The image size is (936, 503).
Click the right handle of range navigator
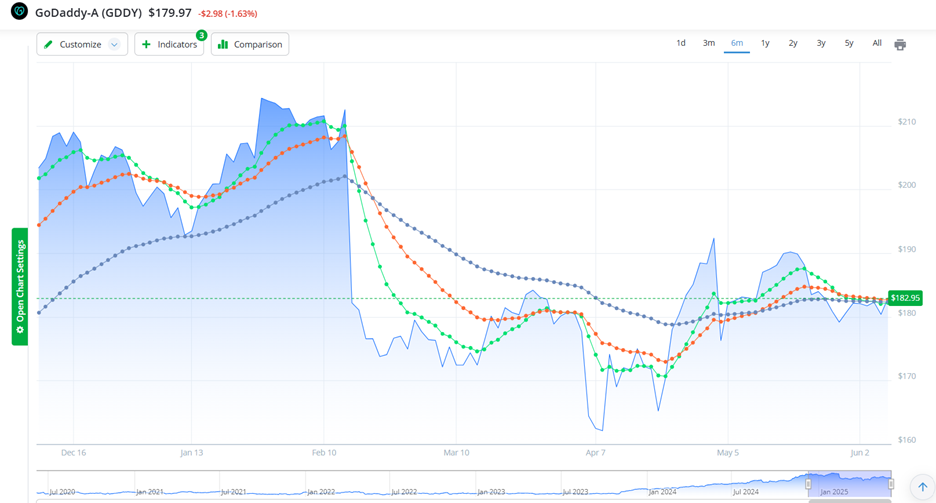point(890,484)
